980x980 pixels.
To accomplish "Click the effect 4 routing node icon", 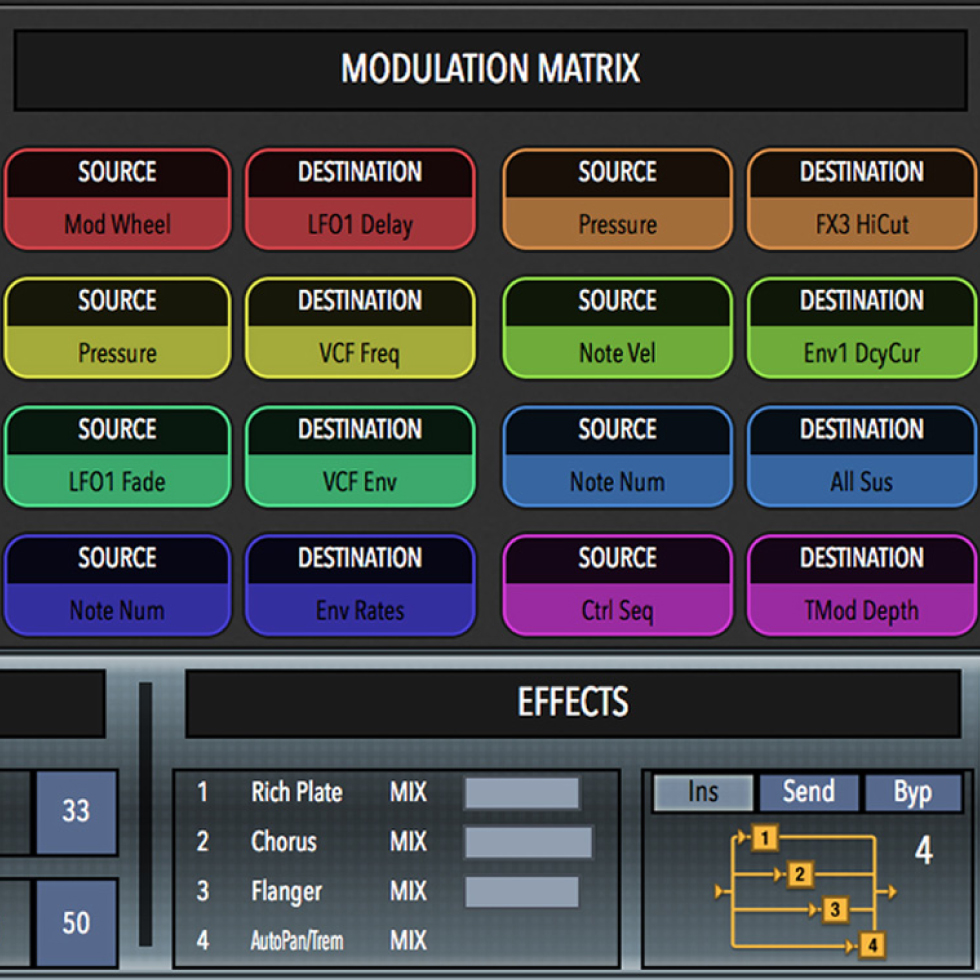I will pyautogui.click(x=872, y=945).
